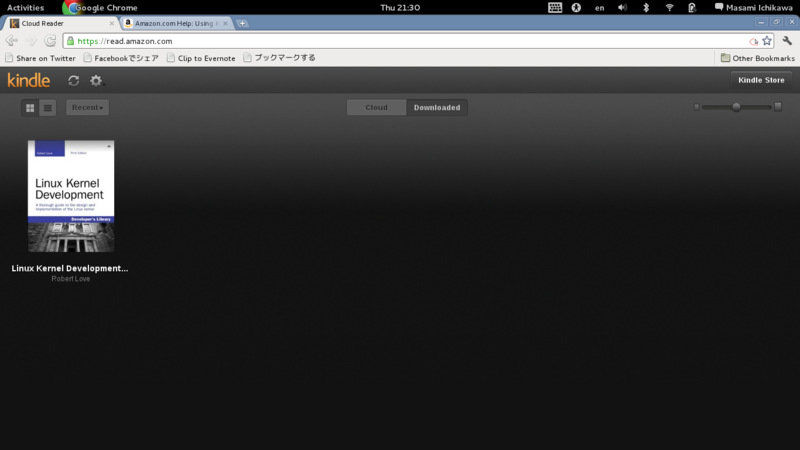Minimize the Chrome window
The height and width of the screenshot is (450, 800).
pos(761,22)
